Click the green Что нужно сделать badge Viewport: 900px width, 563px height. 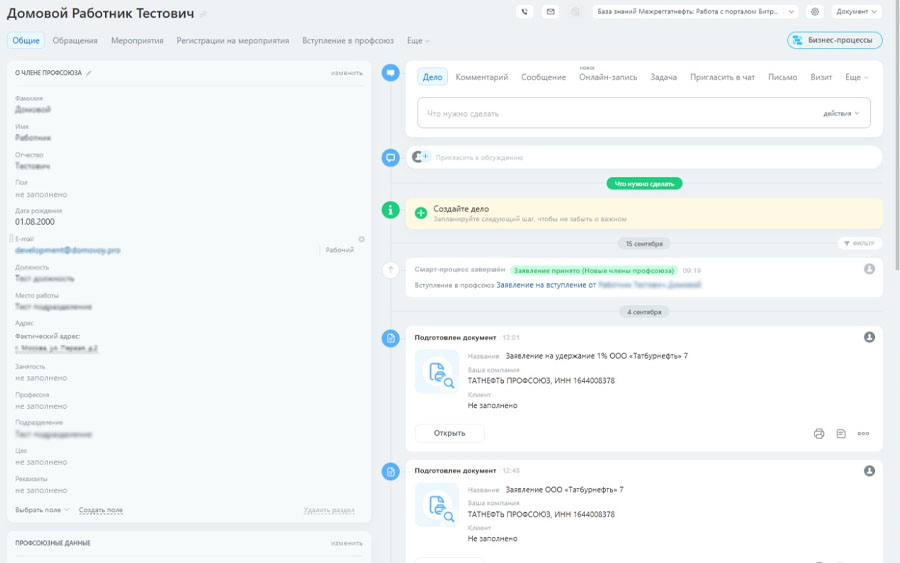[x=644, y=184]
